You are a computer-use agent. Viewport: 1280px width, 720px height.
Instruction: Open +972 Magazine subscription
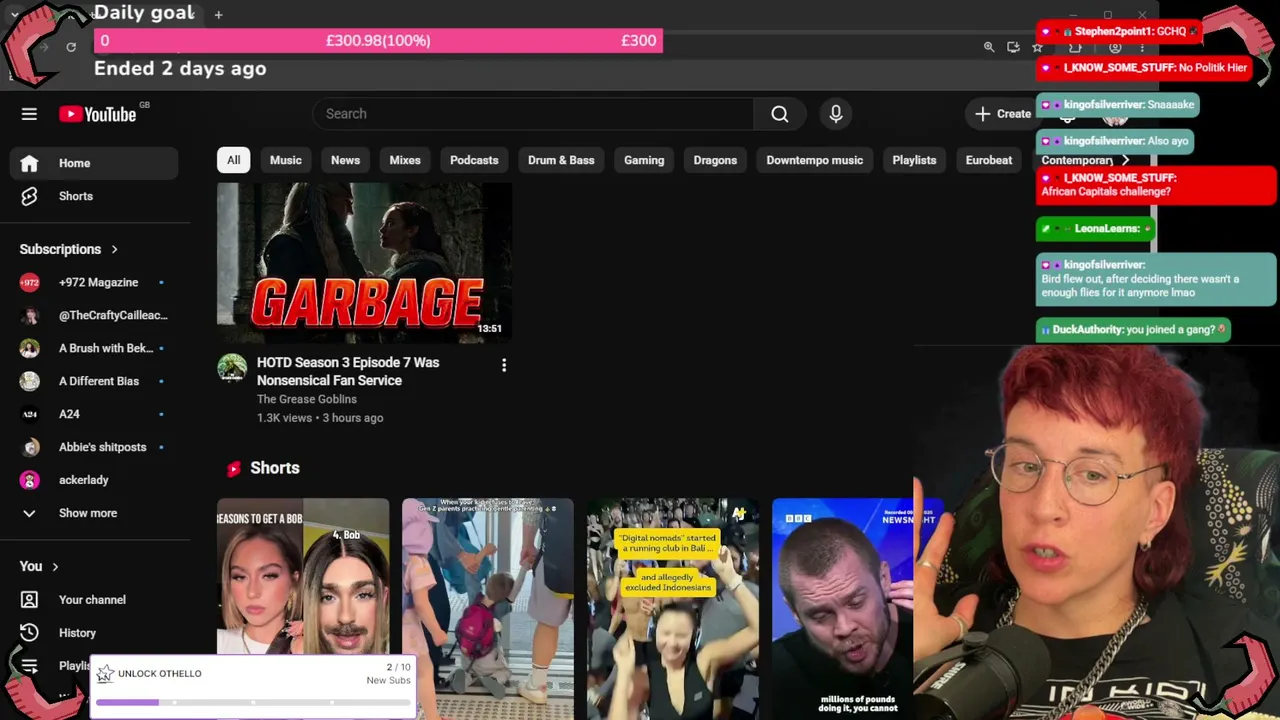[x=94, y=282]
